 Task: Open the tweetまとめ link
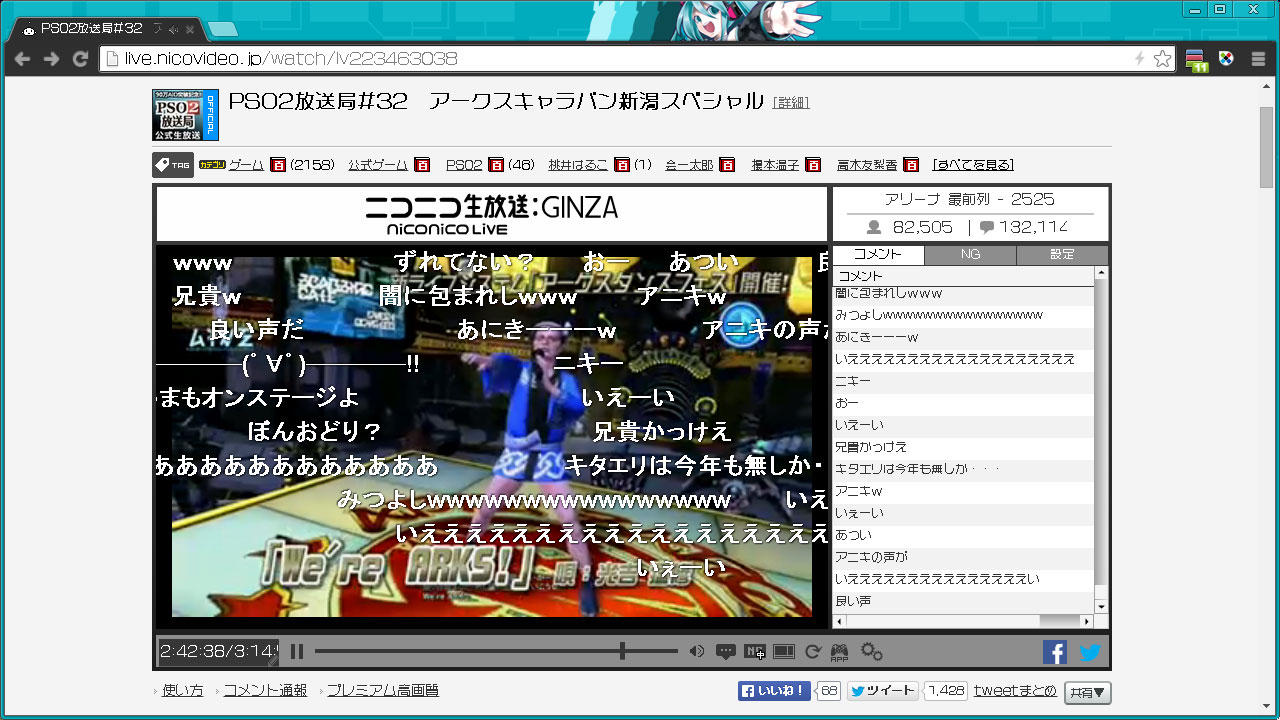1015,691
